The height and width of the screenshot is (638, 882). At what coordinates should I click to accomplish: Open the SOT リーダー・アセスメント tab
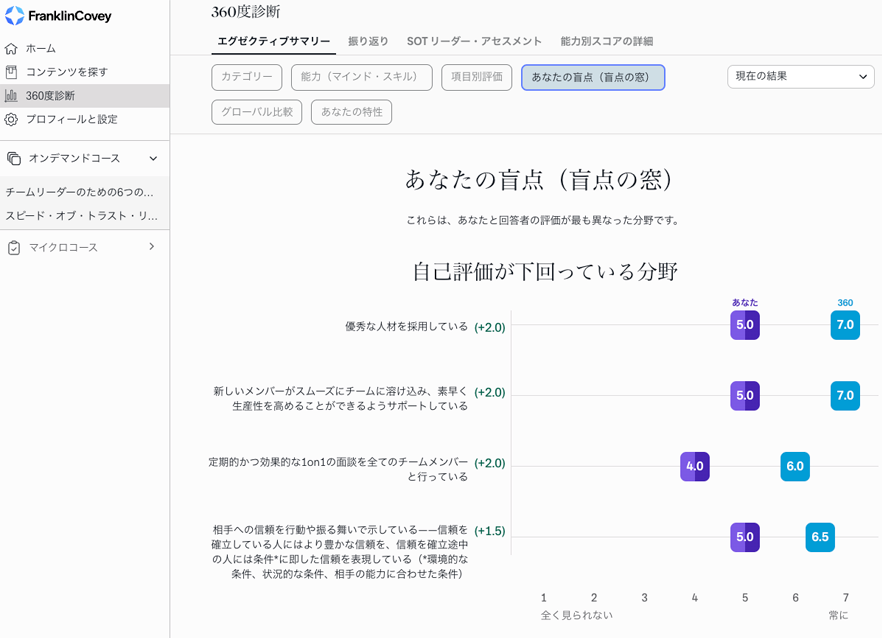tap(474, 41)
